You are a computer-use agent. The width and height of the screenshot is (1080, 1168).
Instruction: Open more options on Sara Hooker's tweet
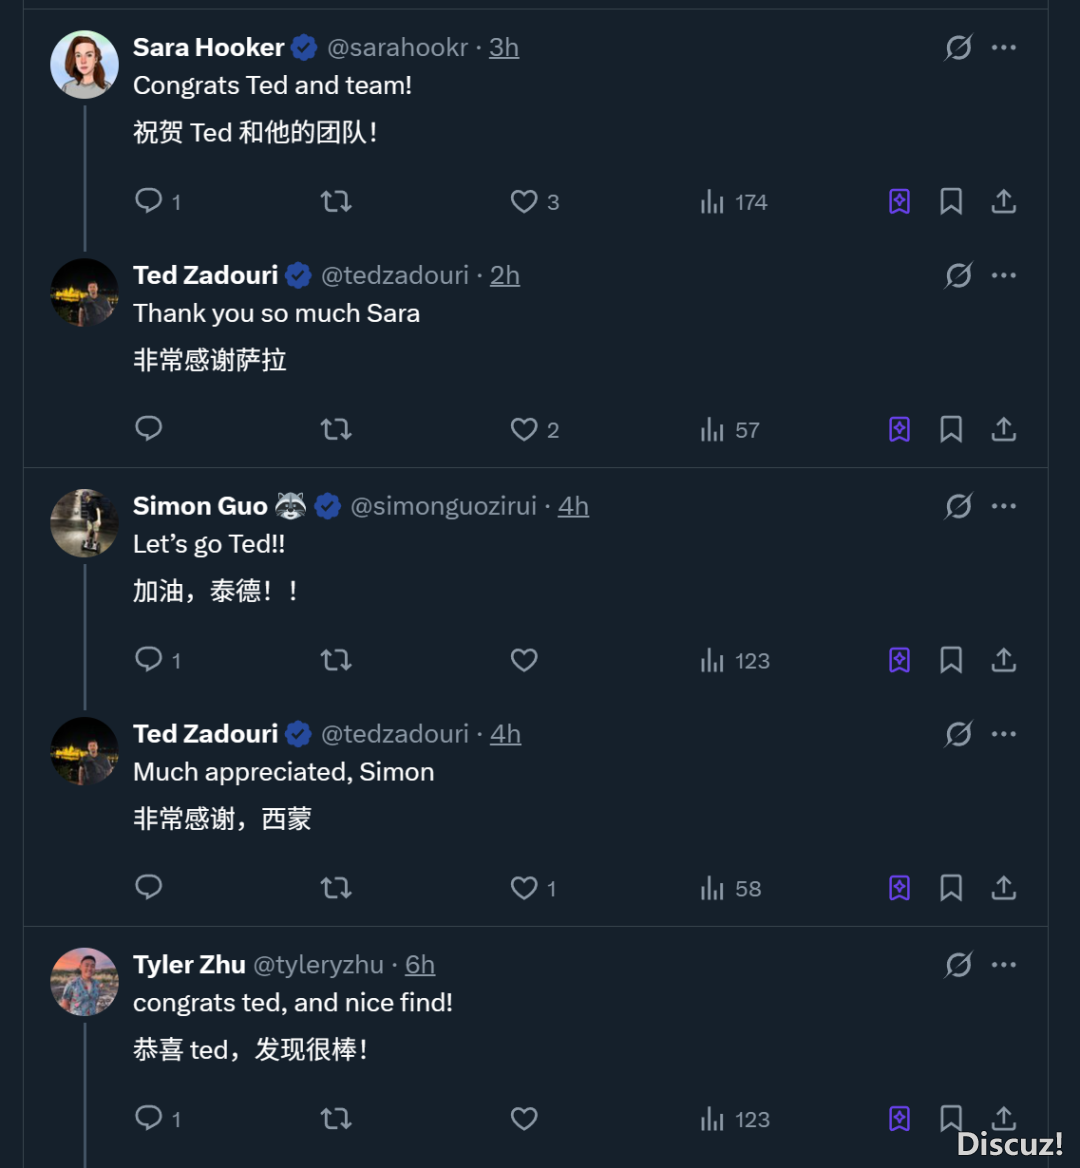coord(1003,47)
